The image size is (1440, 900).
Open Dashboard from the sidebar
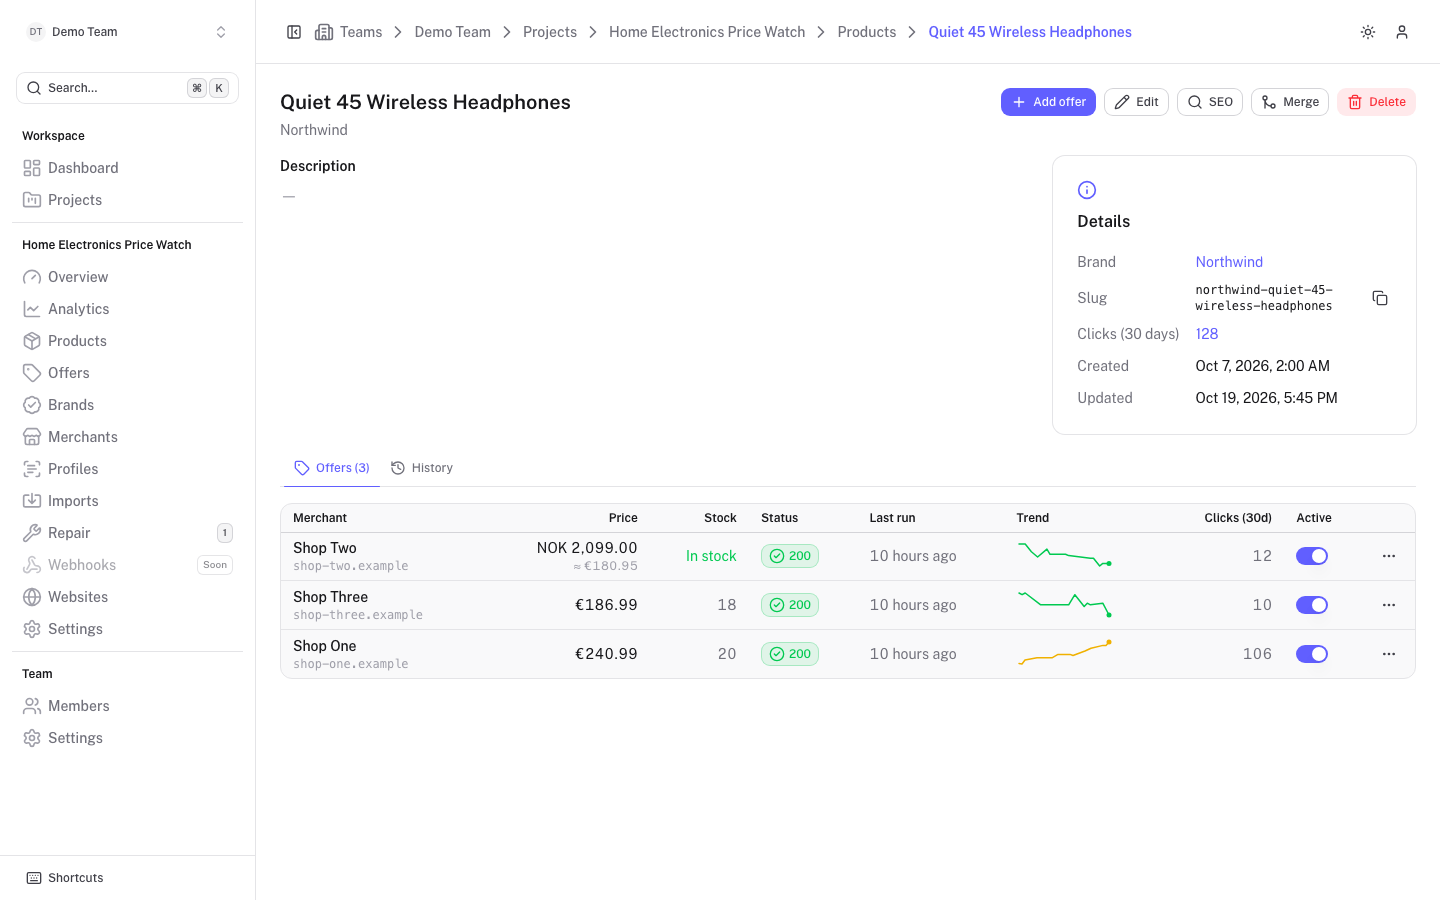click(x=127, y=168)
